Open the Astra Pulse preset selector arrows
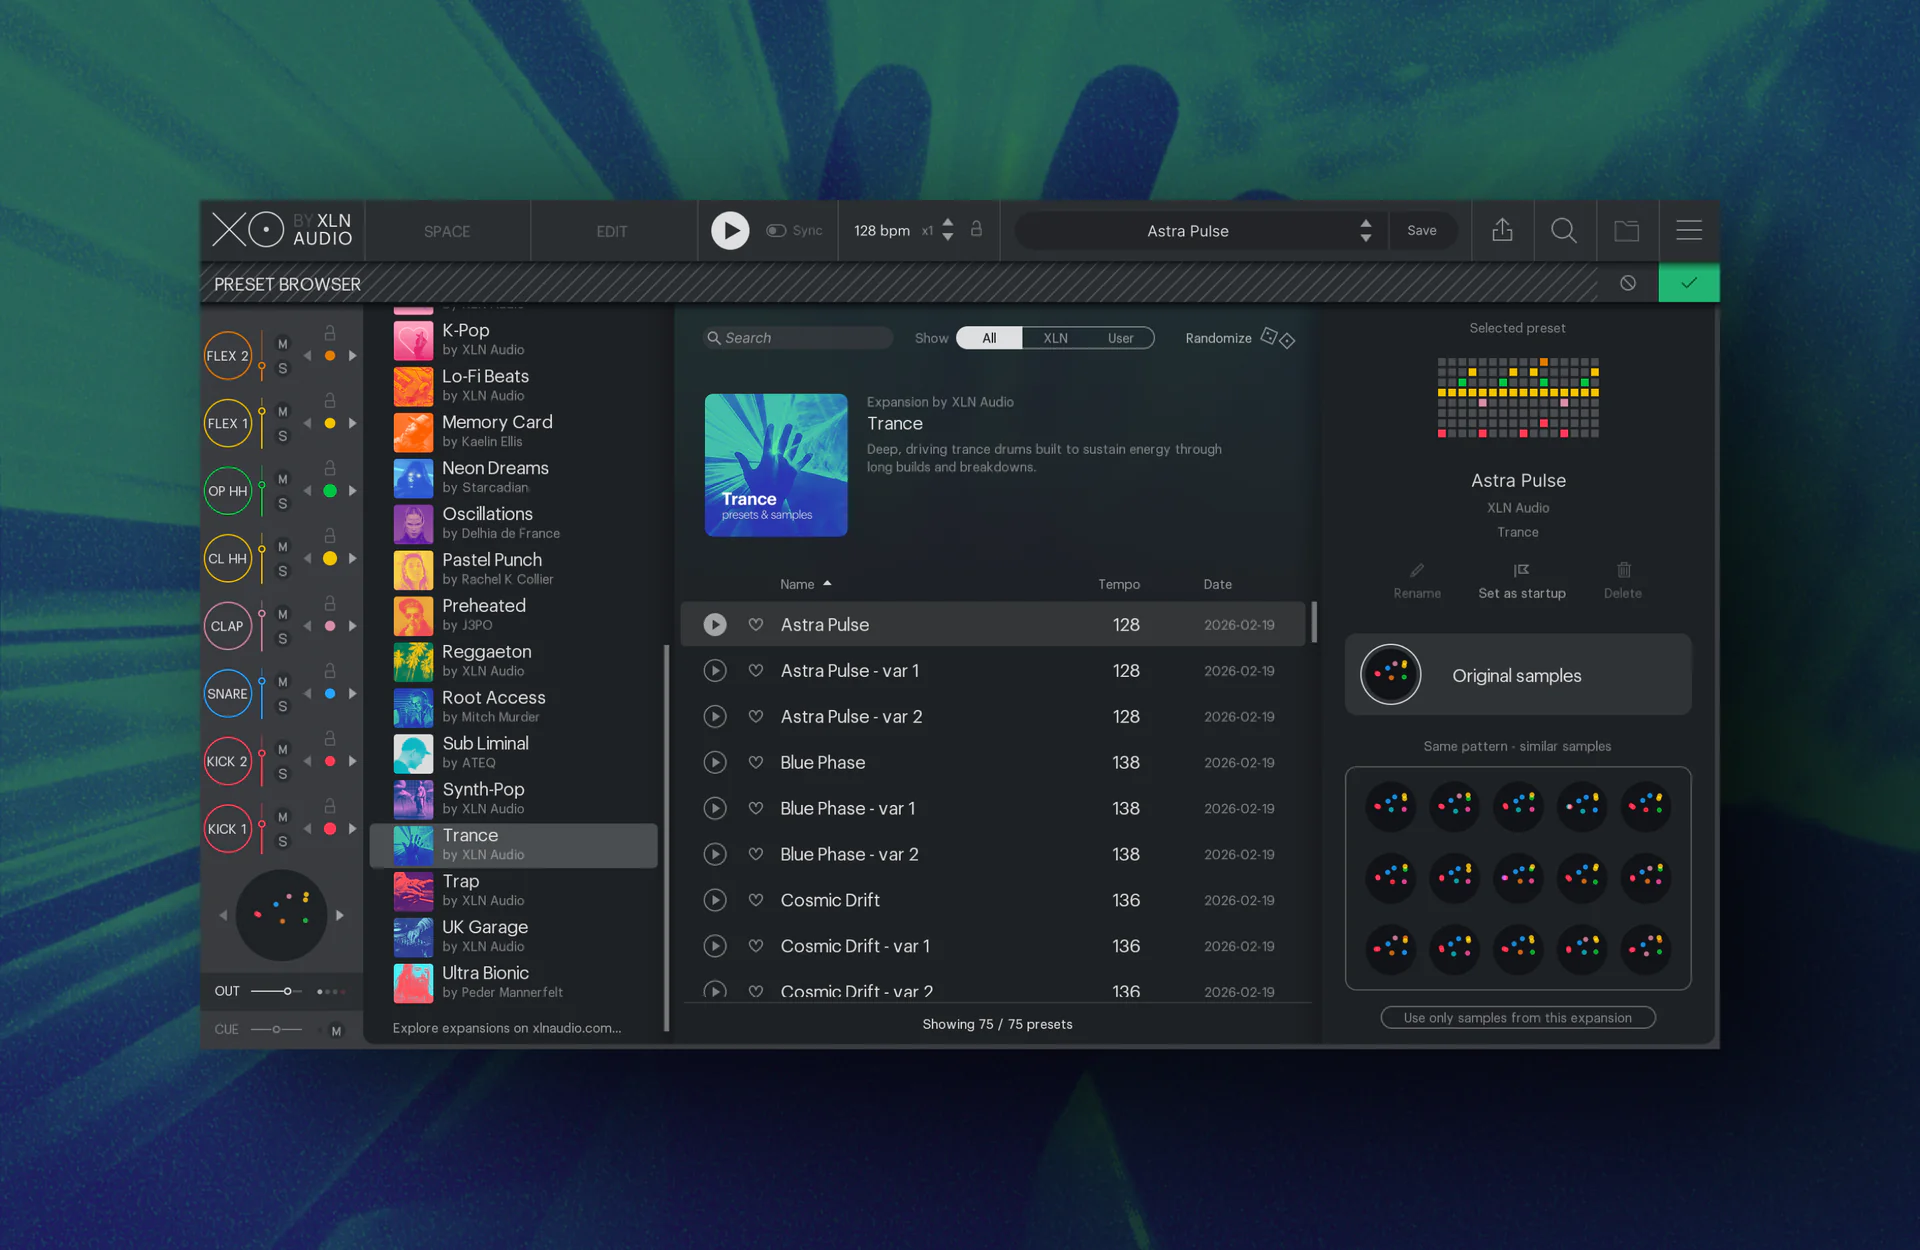The width and height of the screenshot is (1920, 1250). click(1365, 231)
